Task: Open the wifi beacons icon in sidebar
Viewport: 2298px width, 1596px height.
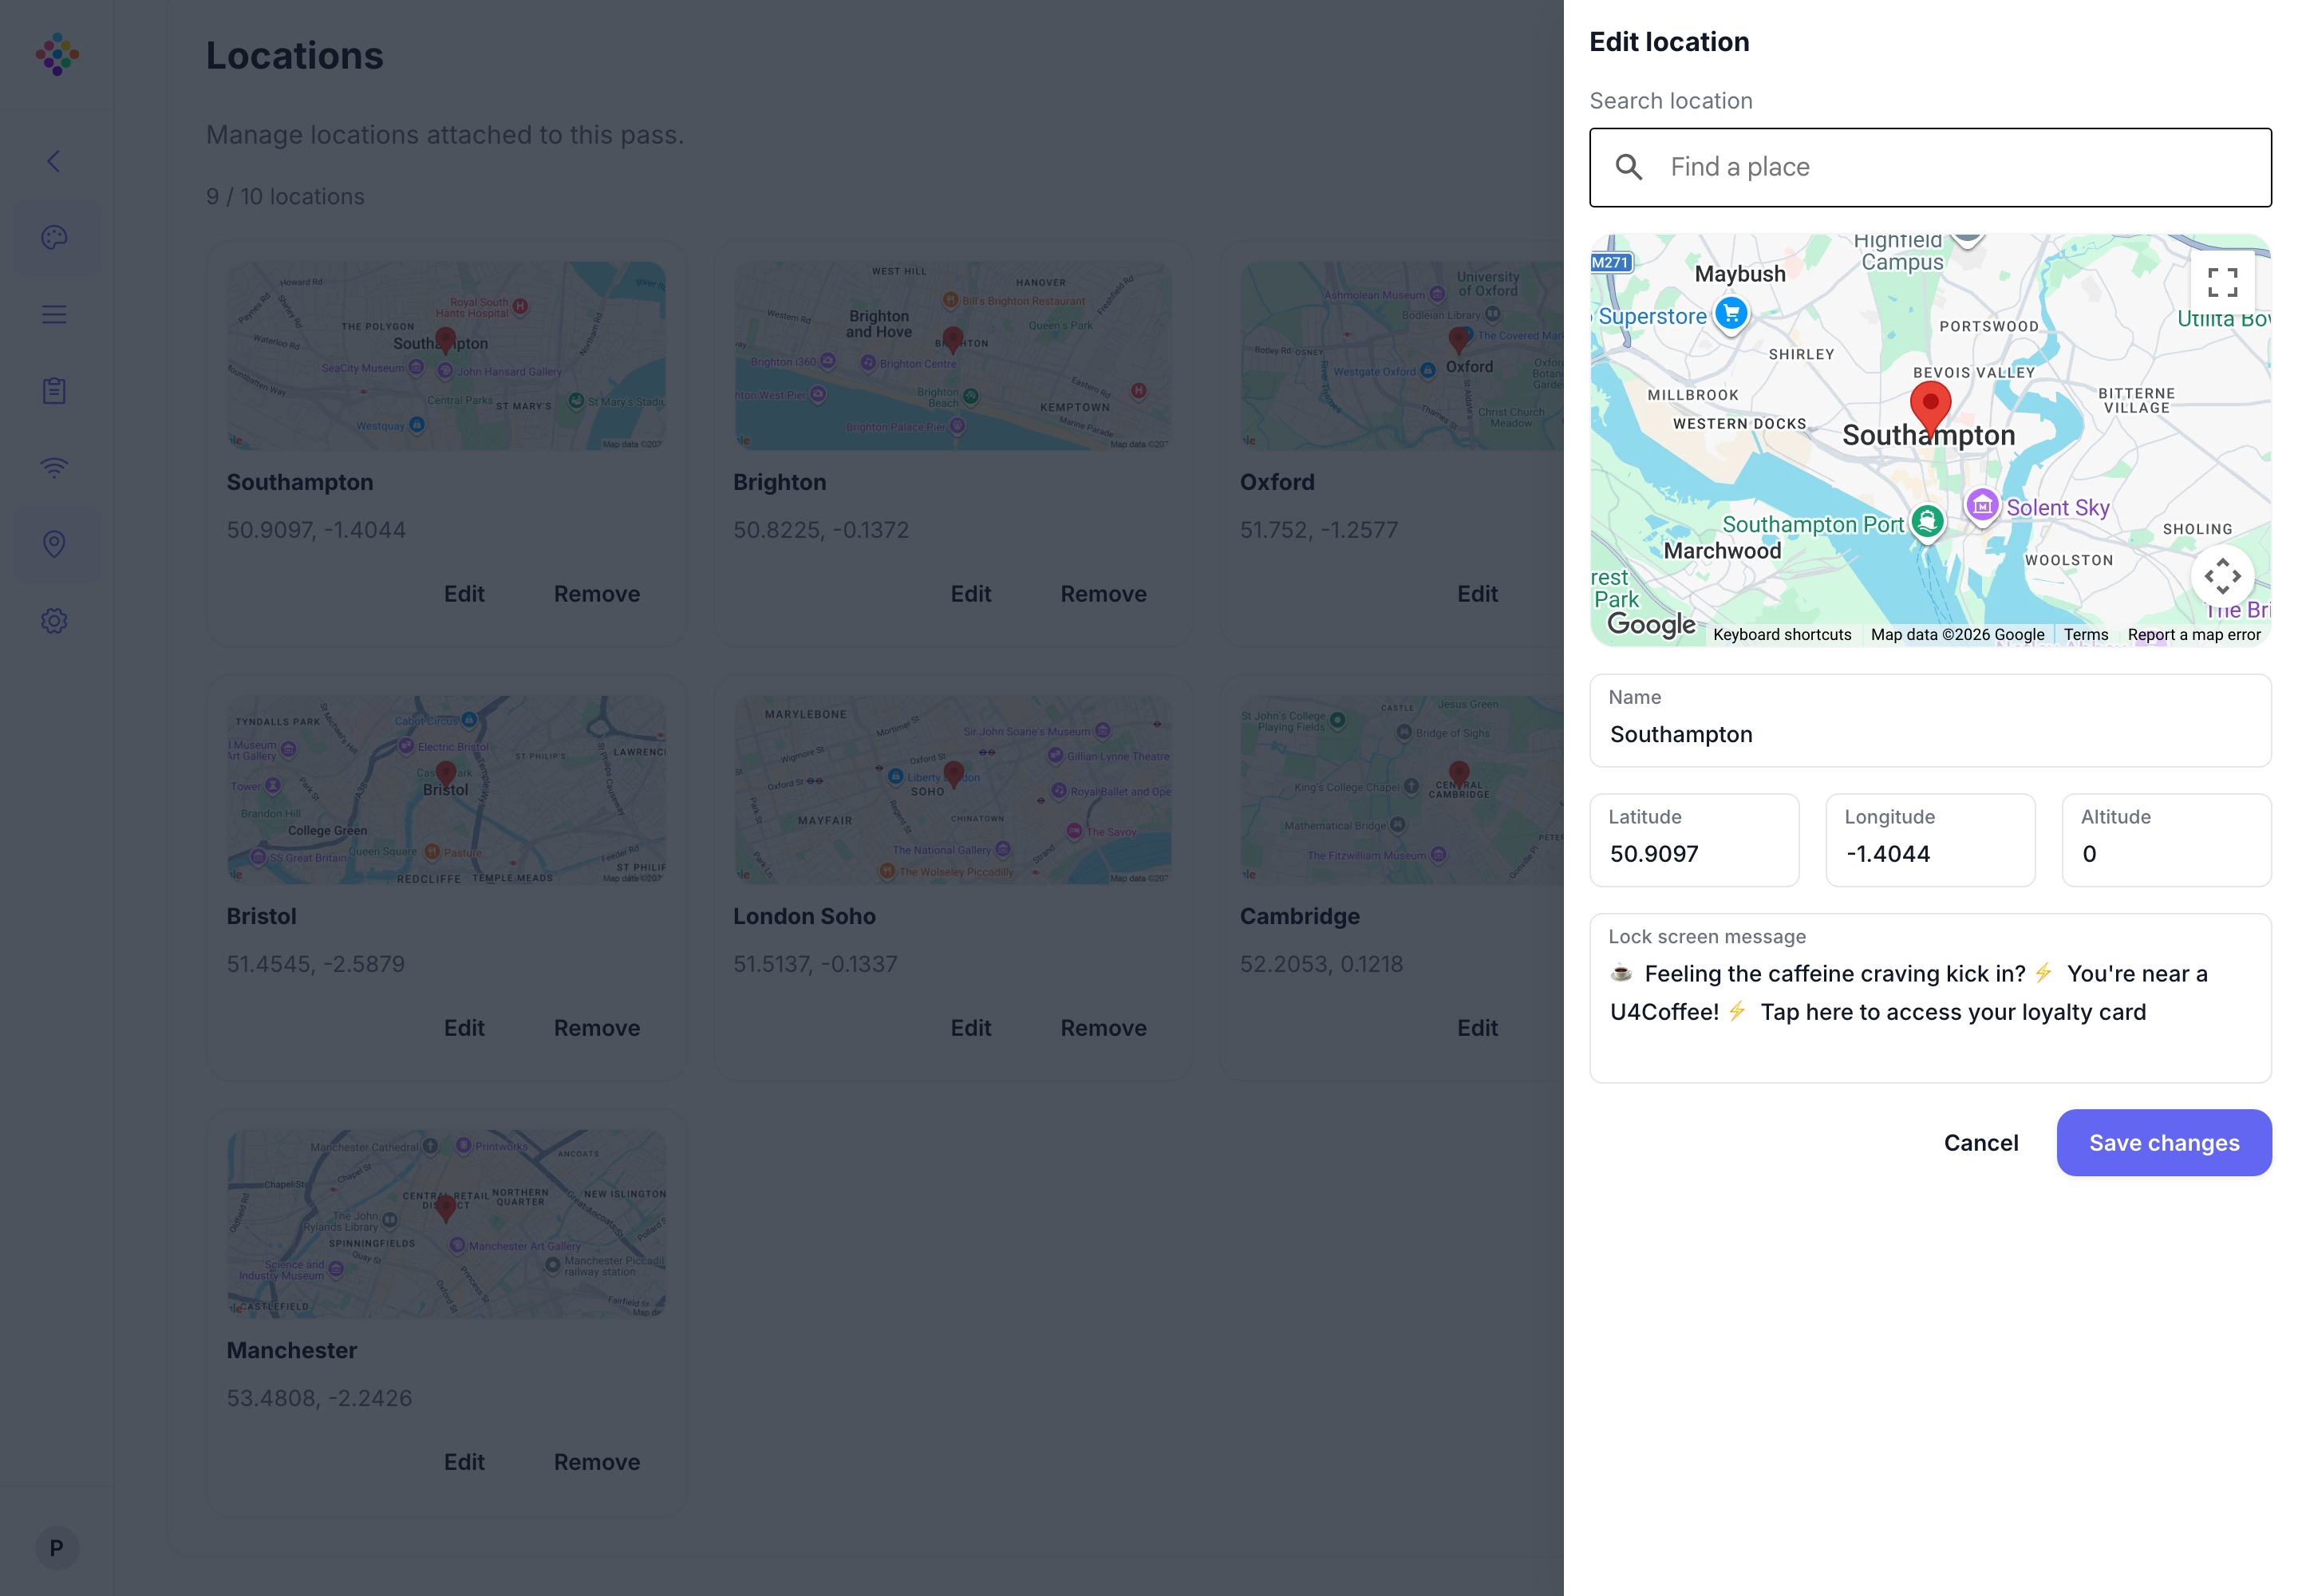Action: point(54,467)
